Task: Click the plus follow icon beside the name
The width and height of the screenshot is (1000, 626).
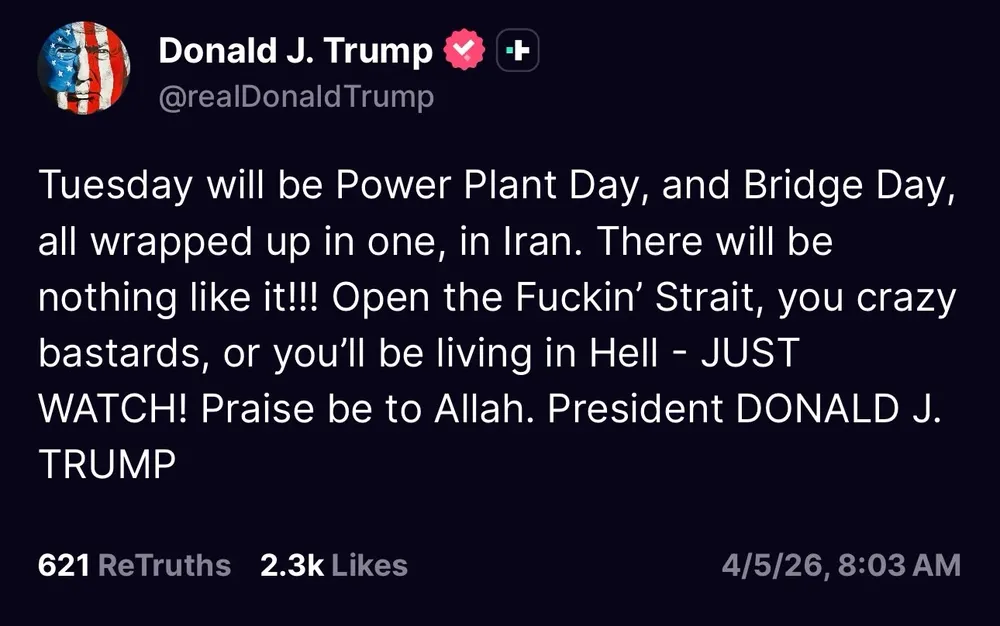Action: click(x=517, y=50)
